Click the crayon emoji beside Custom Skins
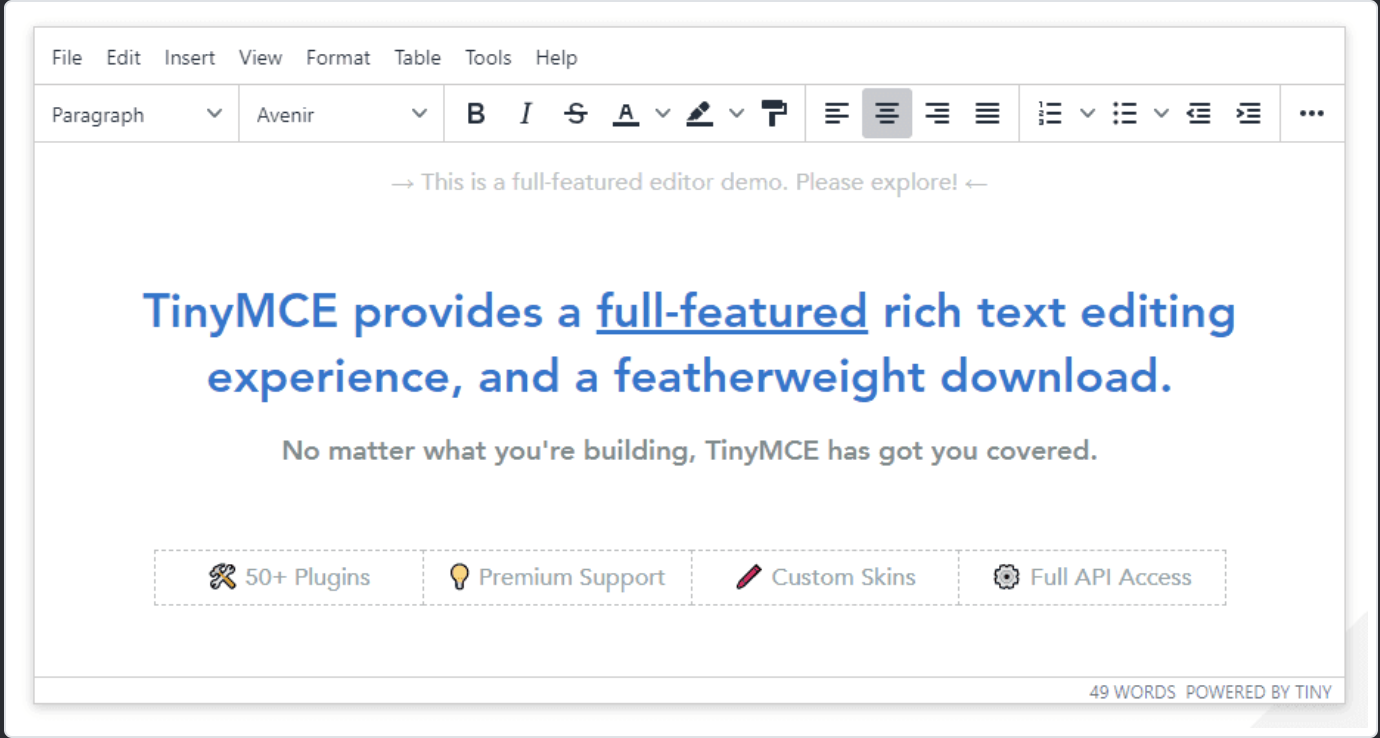The height and width of the screenshot is (738, 1380). (x=748, y=577)
